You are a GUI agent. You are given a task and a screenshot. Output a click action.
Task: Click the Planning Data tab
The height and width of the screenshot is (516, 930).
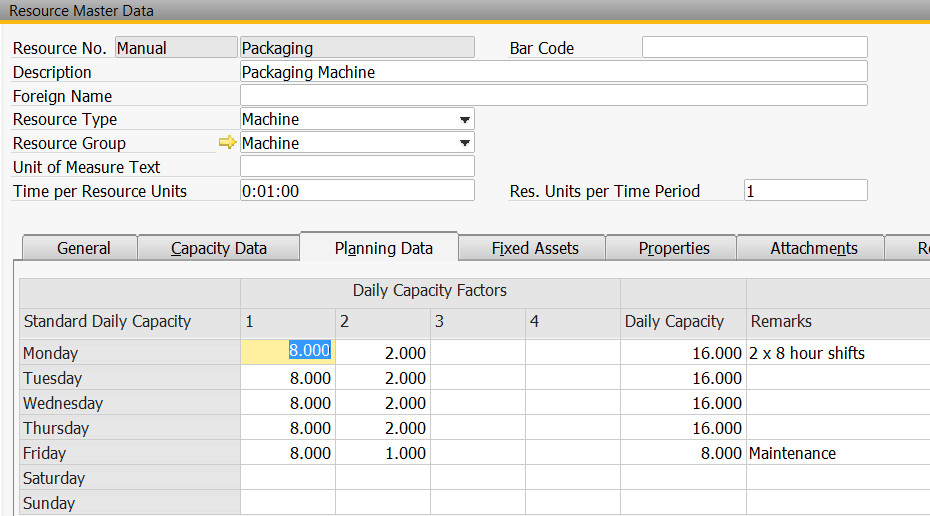click(x=383, y=248)
